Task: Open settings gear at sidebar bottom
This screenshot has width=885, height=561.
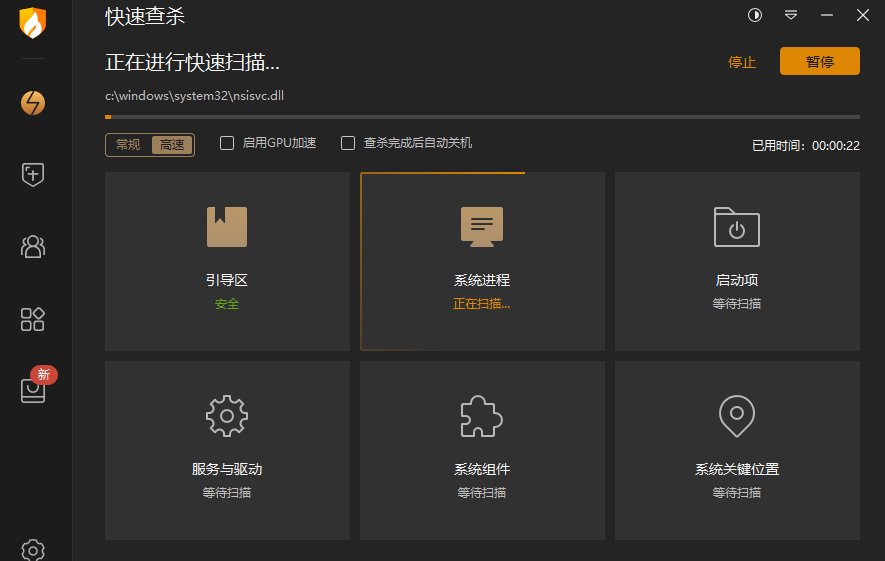Action: click(33, 550)
